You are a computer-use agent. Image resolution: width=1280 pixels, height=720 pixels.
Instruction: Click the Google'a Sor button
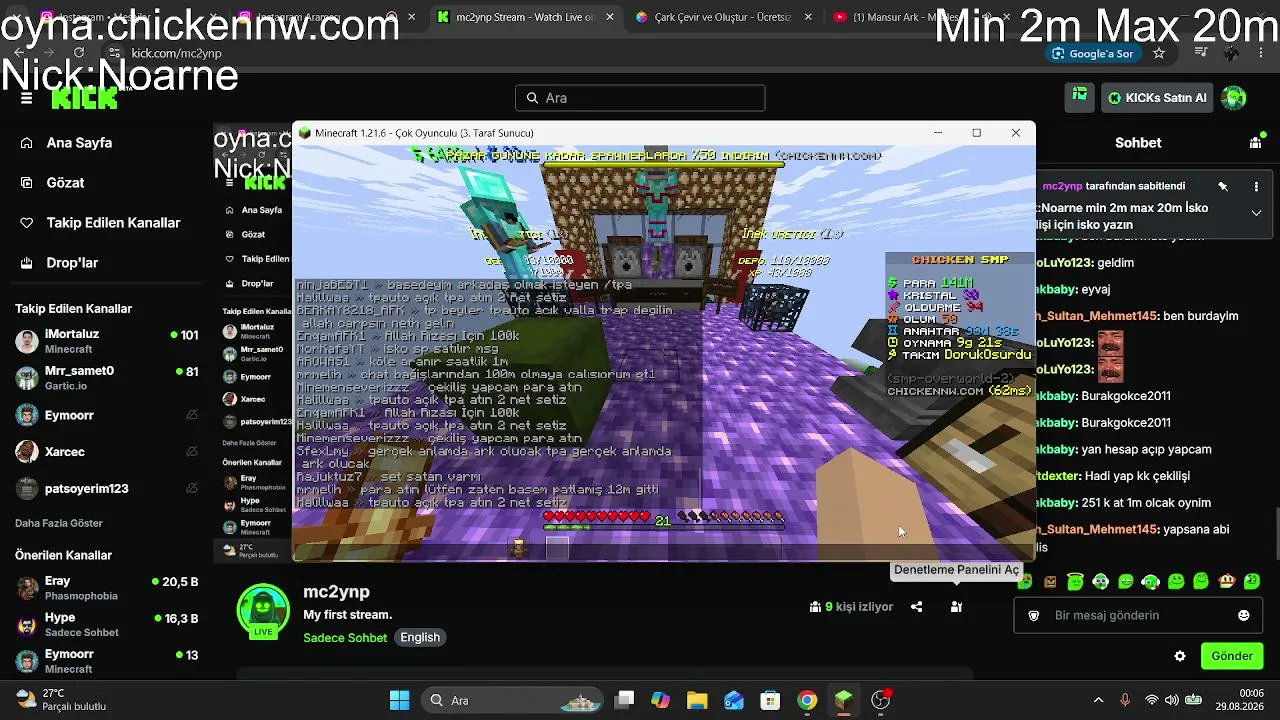coord(1092,53)
